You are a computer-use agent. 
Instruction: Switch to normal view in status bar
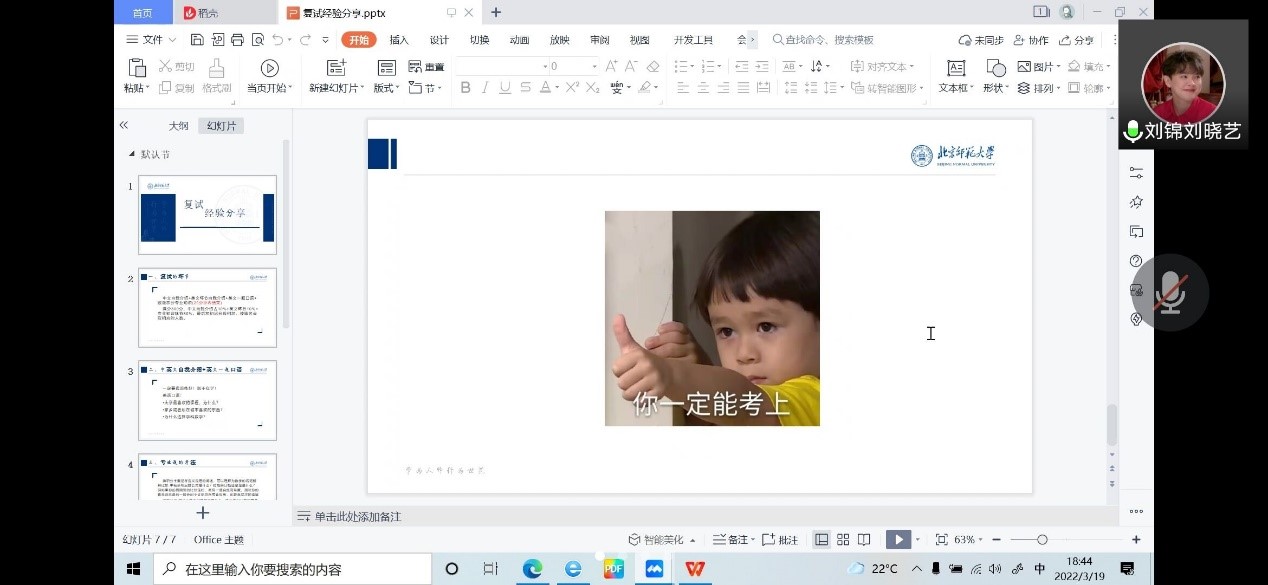click(821, 540)
